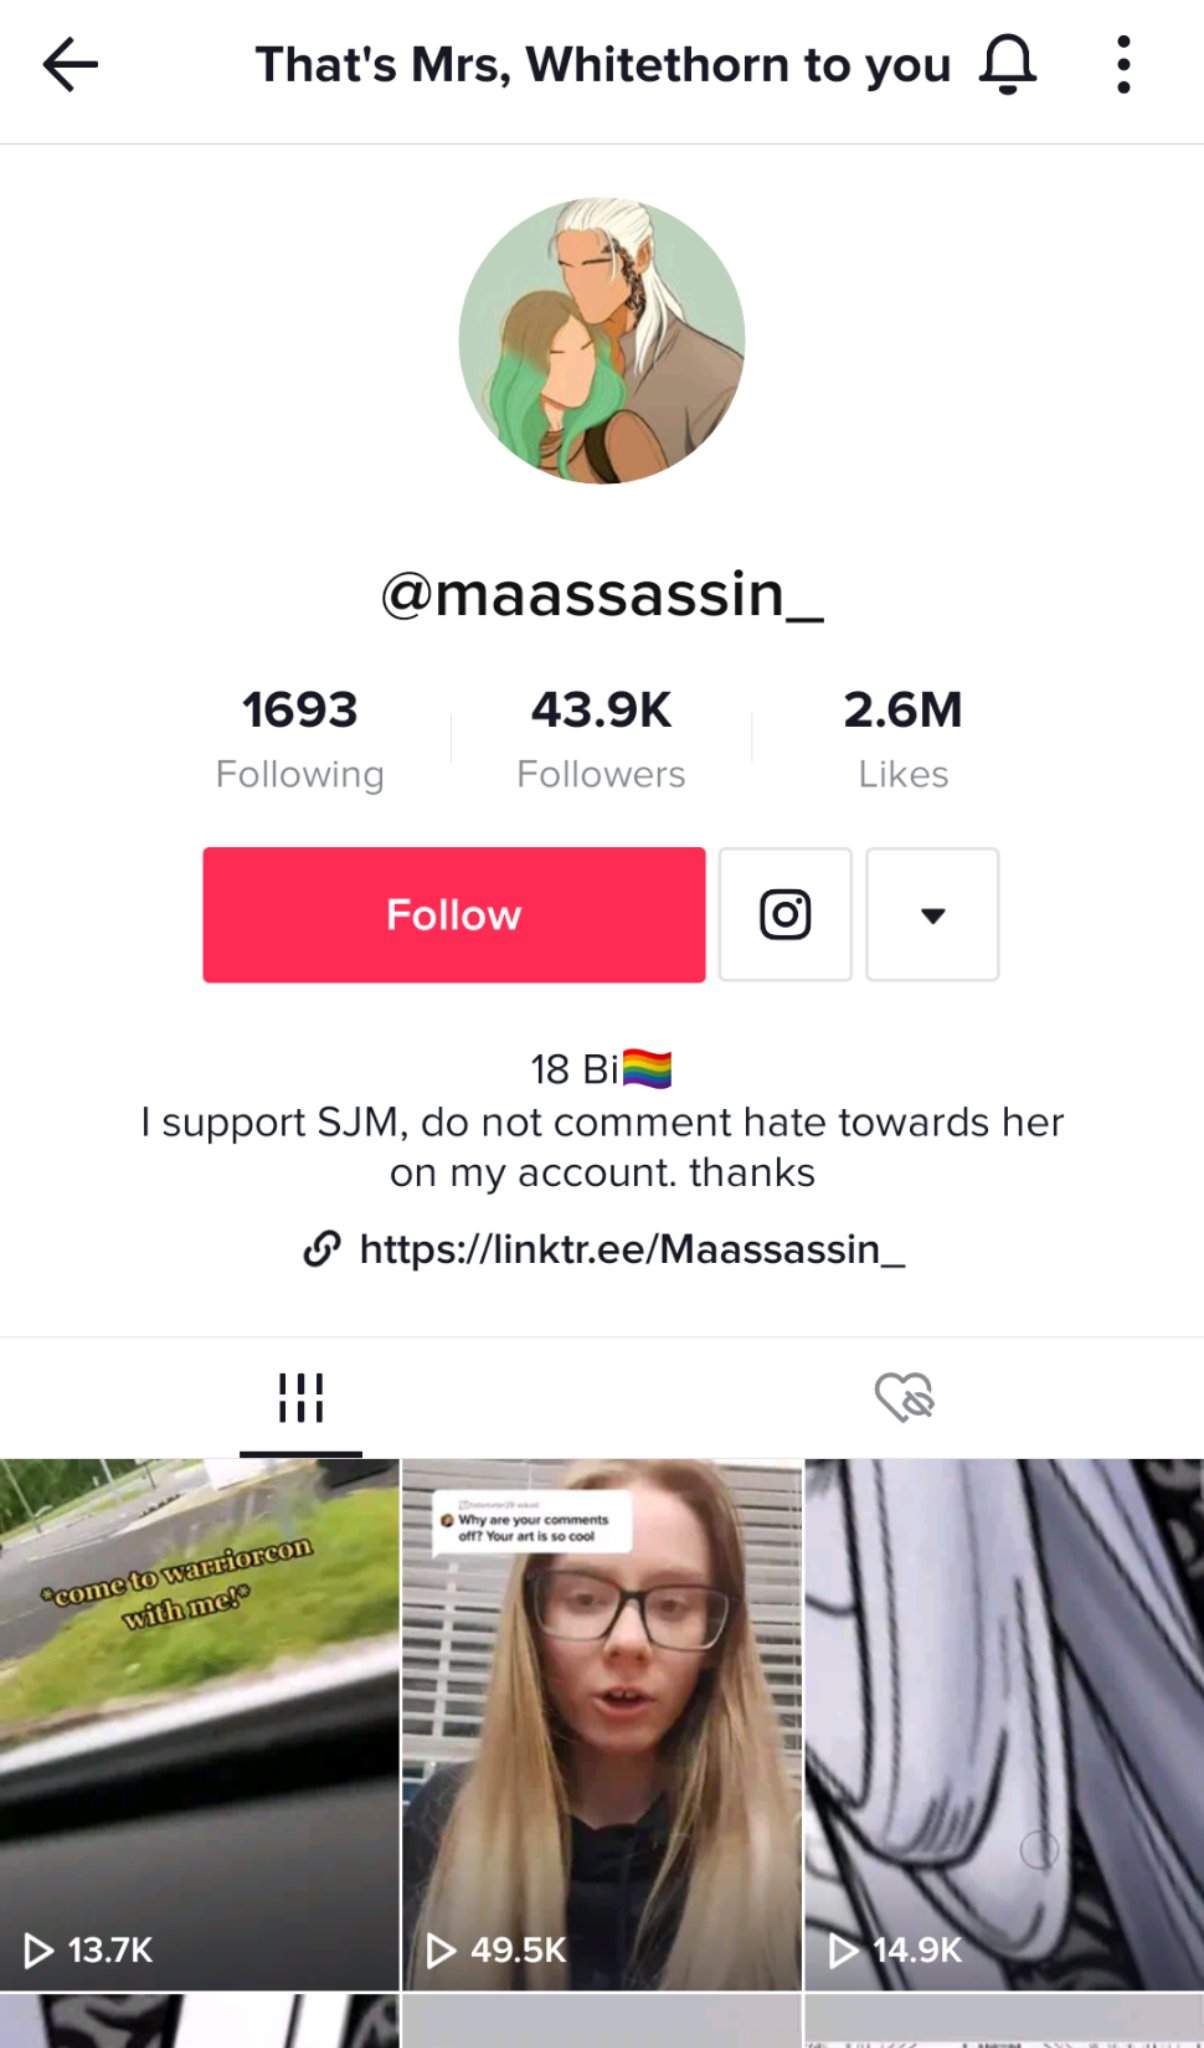Click the chain link icon beside URL
The height and width of the screenshot is (2048, 1204).
(322, 1249)
